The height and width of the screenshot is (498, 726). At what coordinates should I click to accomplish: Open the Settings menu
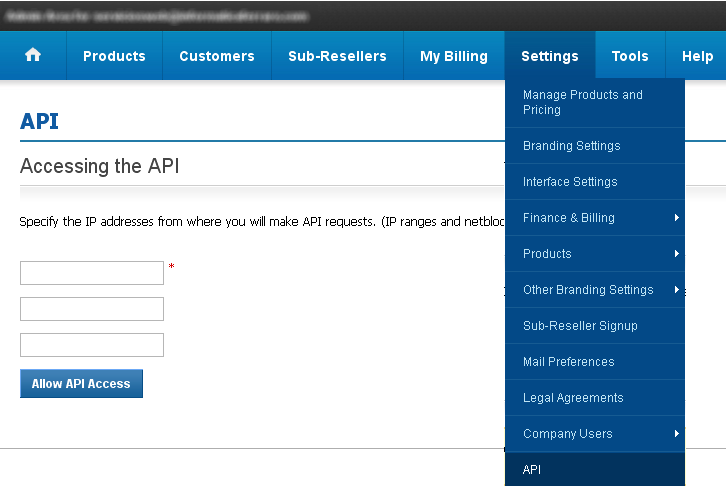pyautogui.click(x=550, y=56)
